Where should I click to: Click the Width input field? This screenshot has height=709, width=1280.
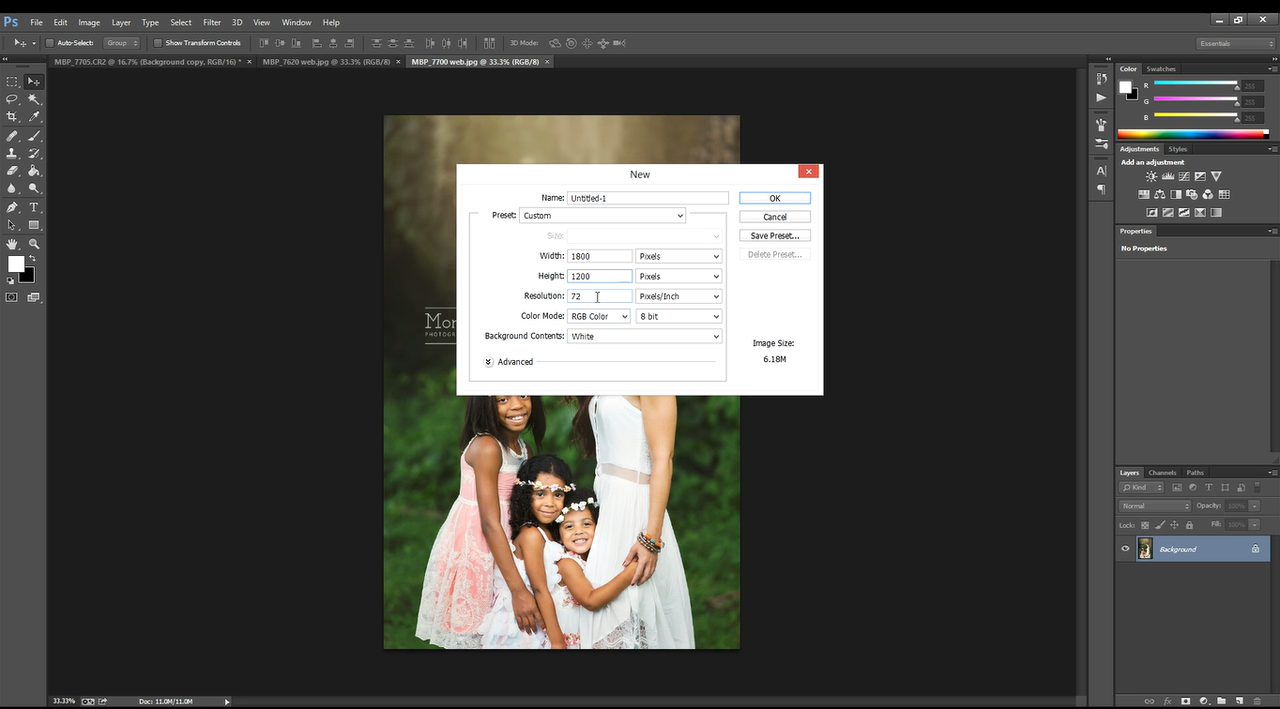point(599,257)
